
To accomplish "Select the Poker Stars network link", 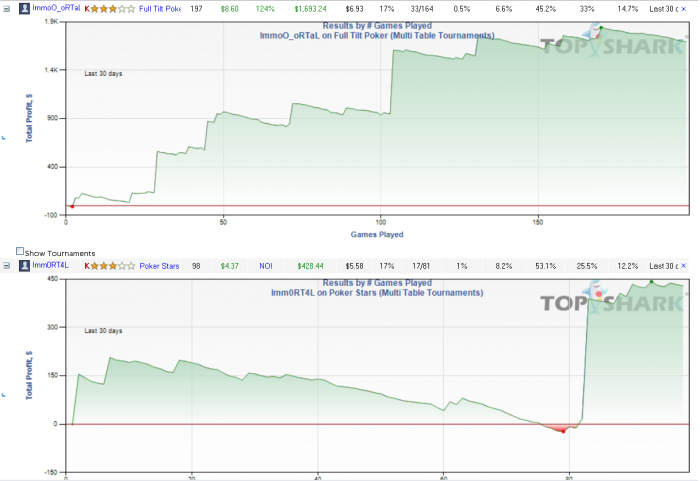I will [159, 266].
